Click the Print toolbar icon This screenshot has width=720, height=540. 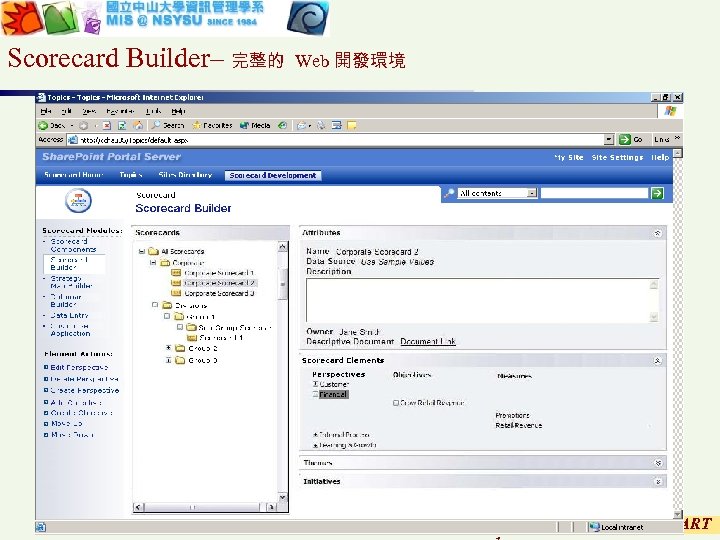point(321,125)
